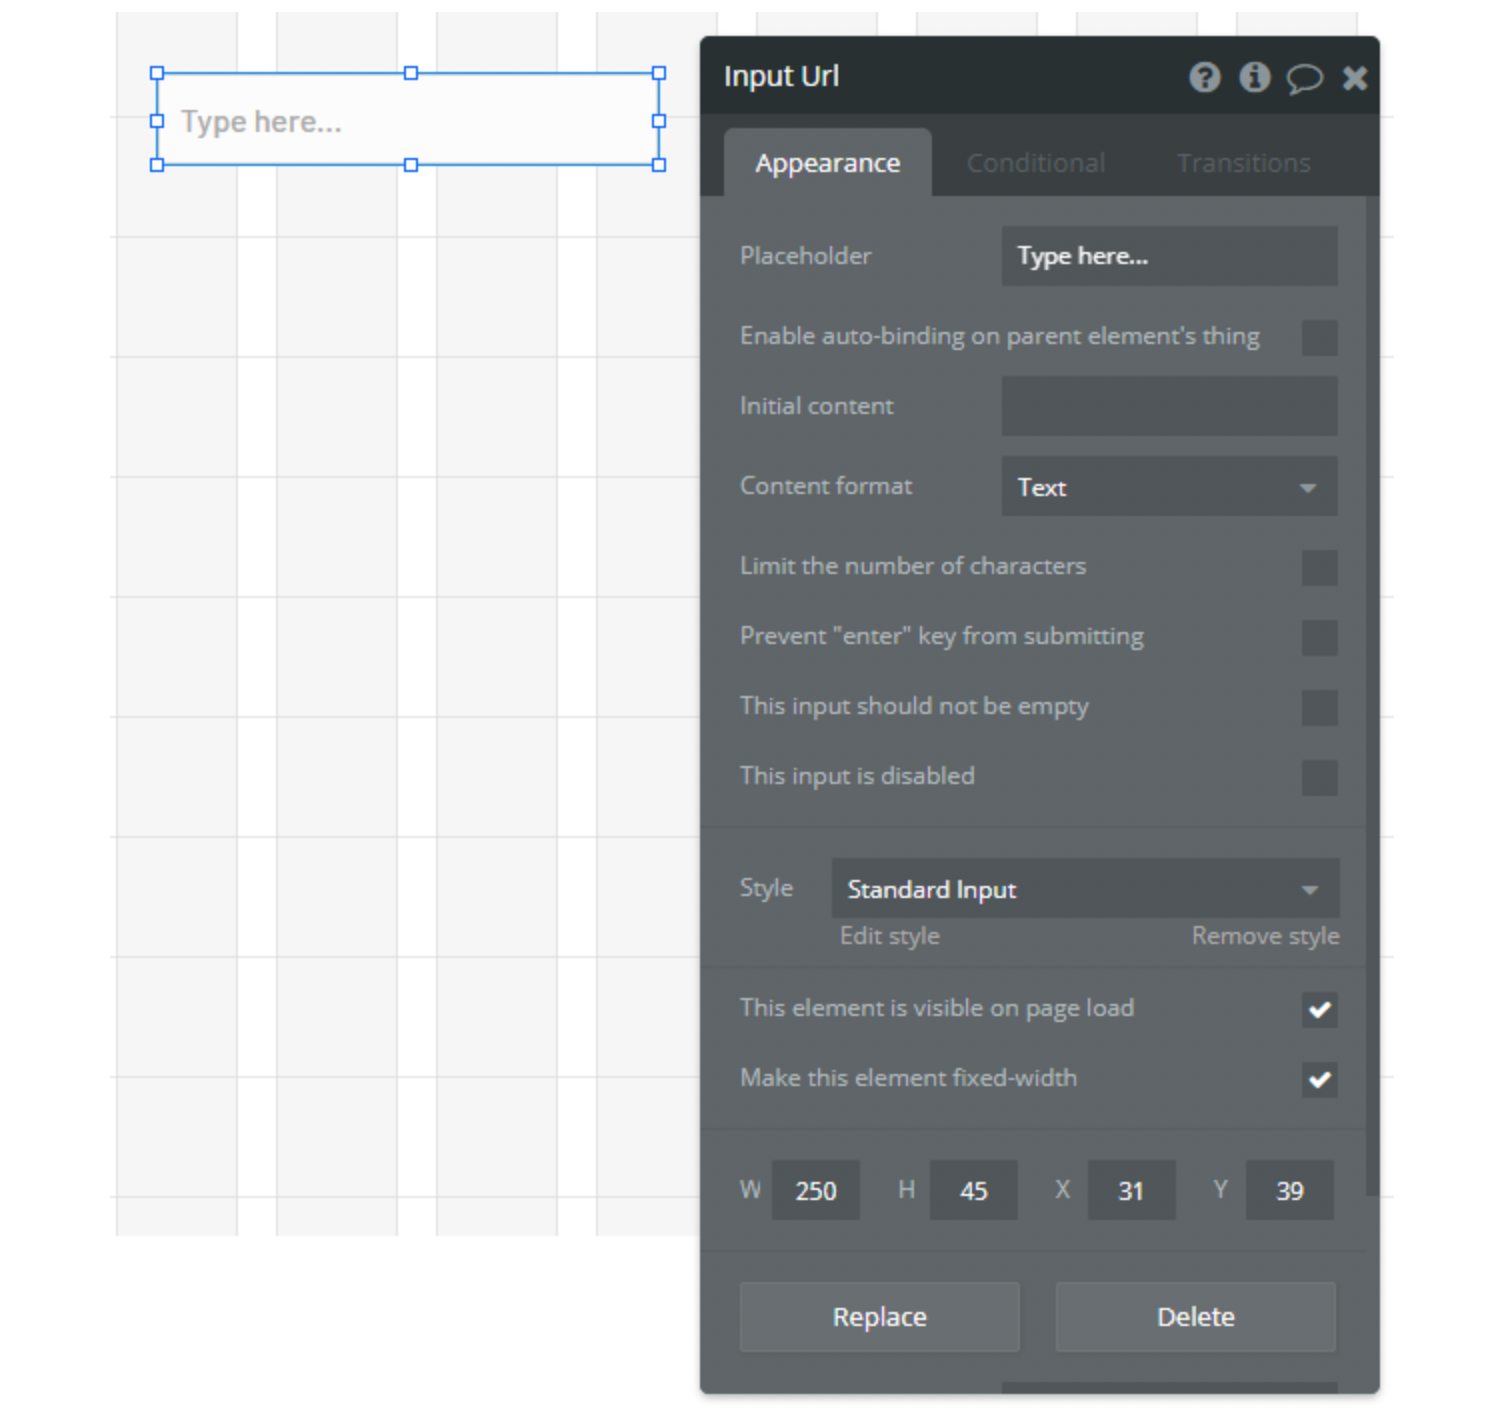
Task: Uncheck This element is visible on page load
Action: coord(1319,1009)
